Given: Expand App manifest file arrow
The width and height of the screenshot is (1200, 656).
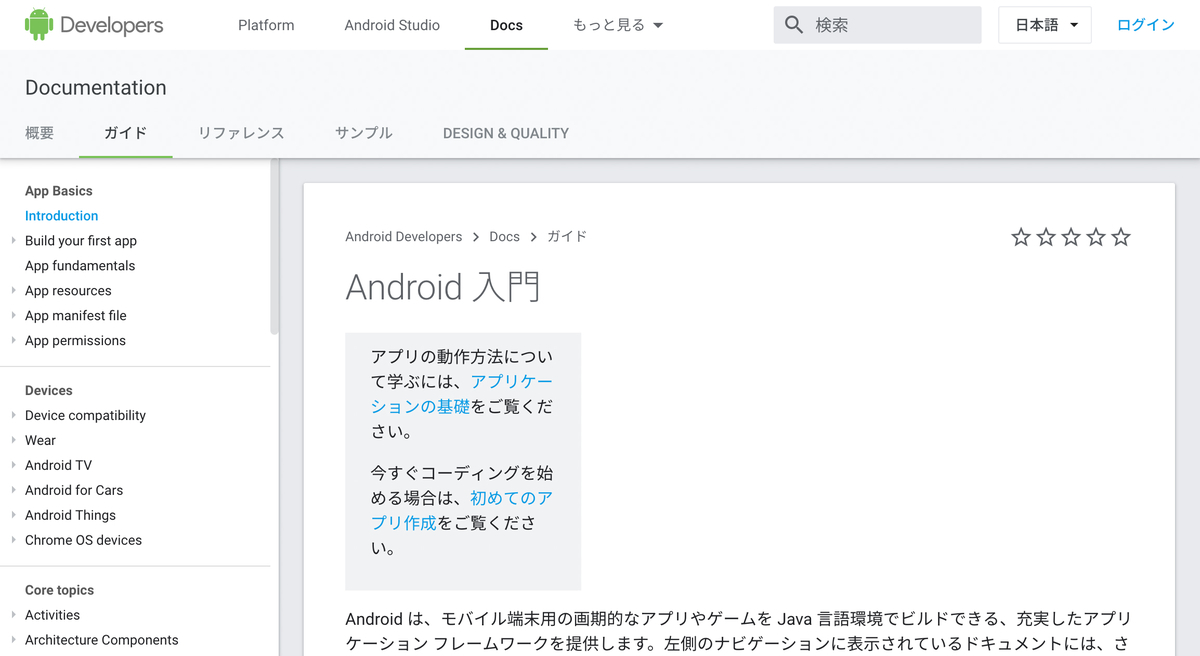Looking at the screenshot, I should click(x=13, y=315).
